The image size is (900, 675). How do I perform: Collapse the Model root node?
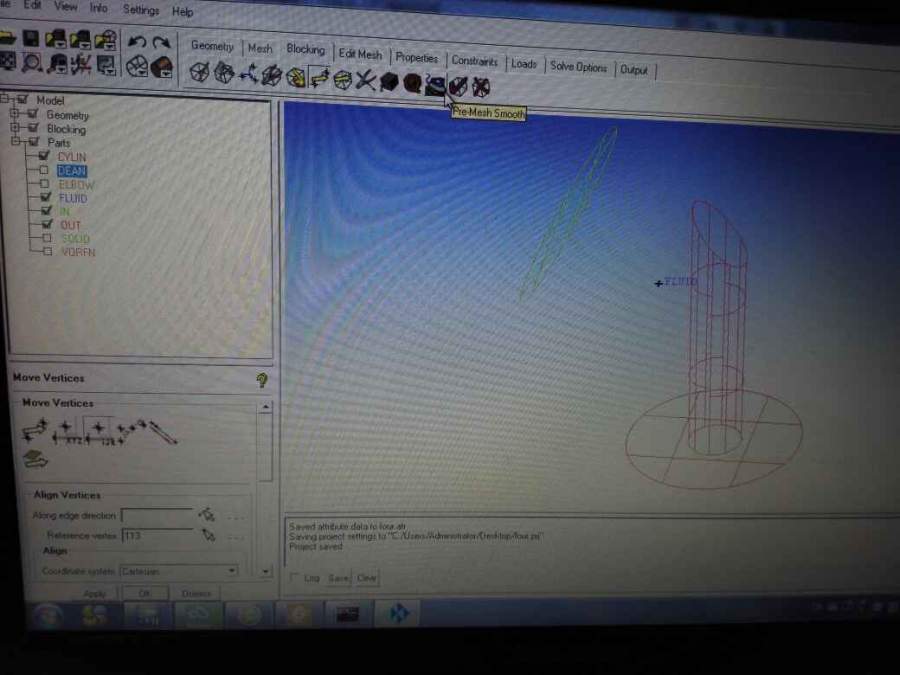pyautogui.click(x=5, y=99)
